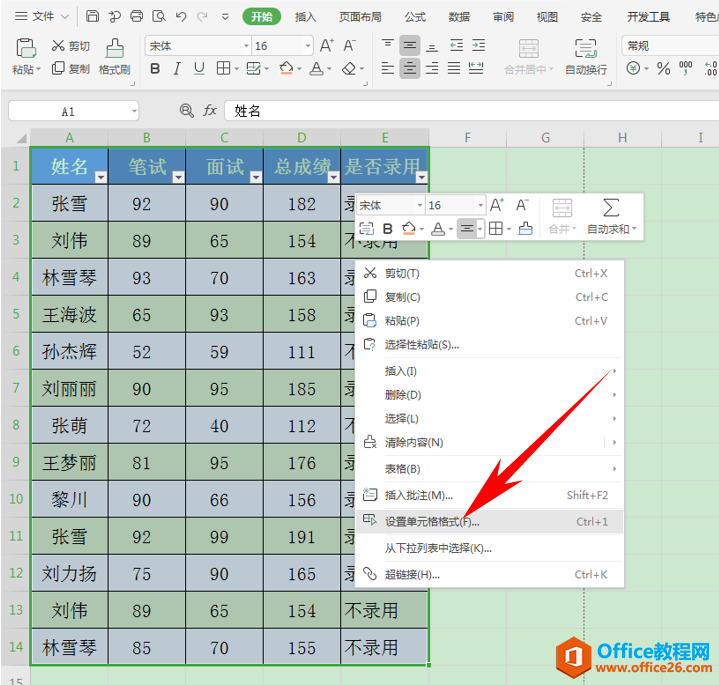The height and width of the screenshot is (685, 719).
Task: Open filter dropdown on 姓名 header
Action: [100, 177]
